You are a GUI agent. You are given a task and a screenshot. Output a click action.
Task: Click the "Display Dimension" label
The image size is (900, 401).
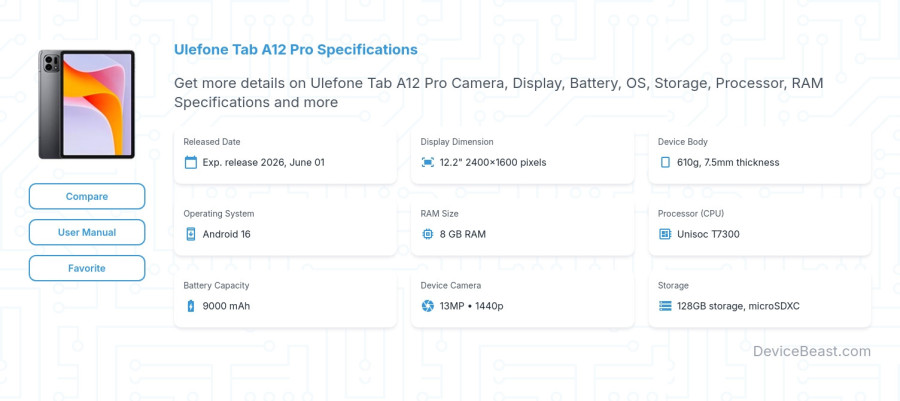click(x=457, y=142)
